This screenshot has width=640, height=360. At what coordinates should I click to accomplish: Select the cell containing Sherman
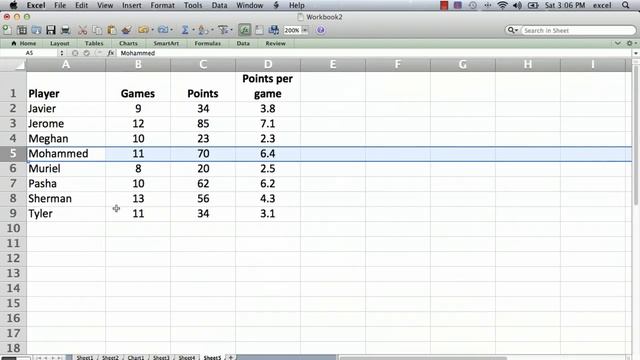[66, 198]
